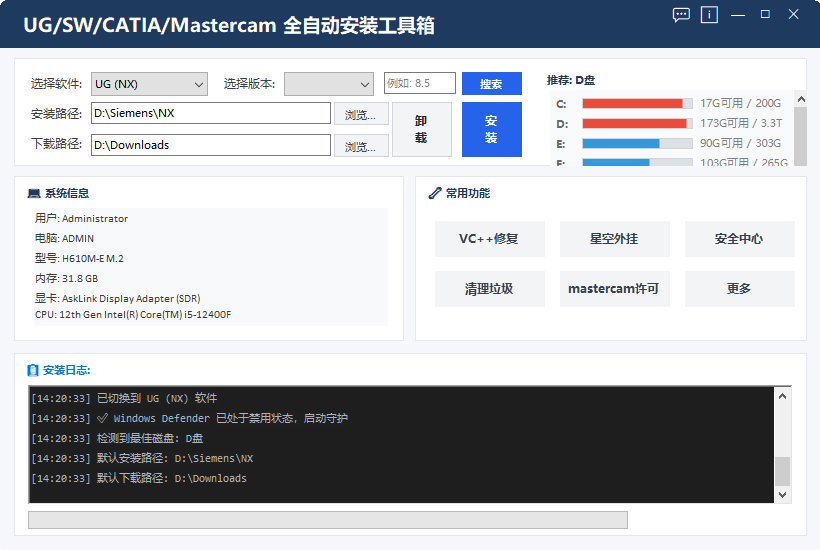Click the 90G可用 / 303G text

click(x=741, y=143)
